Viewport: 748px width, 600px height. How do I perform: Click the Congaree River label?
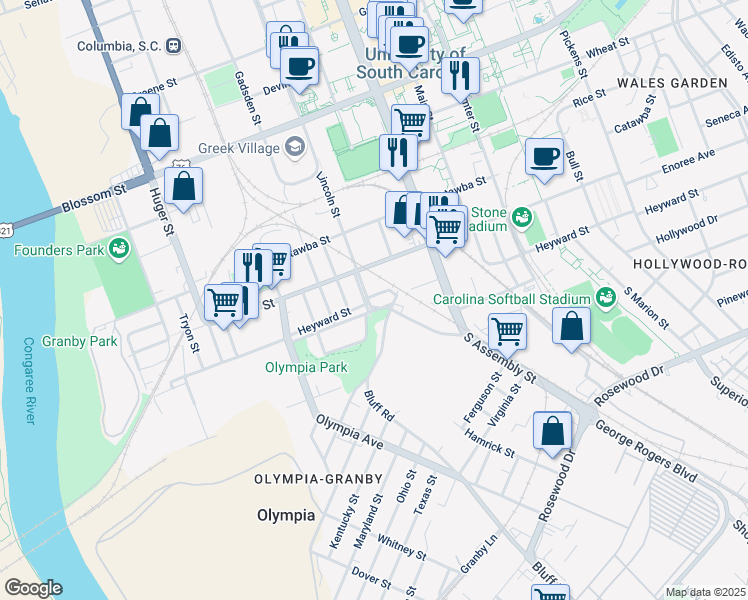tap(29, 381)
